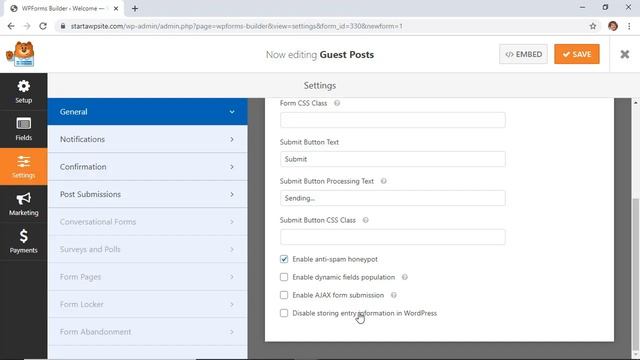
Task: Expand the Form Abandonment chevron
Action: coord(232,332)
